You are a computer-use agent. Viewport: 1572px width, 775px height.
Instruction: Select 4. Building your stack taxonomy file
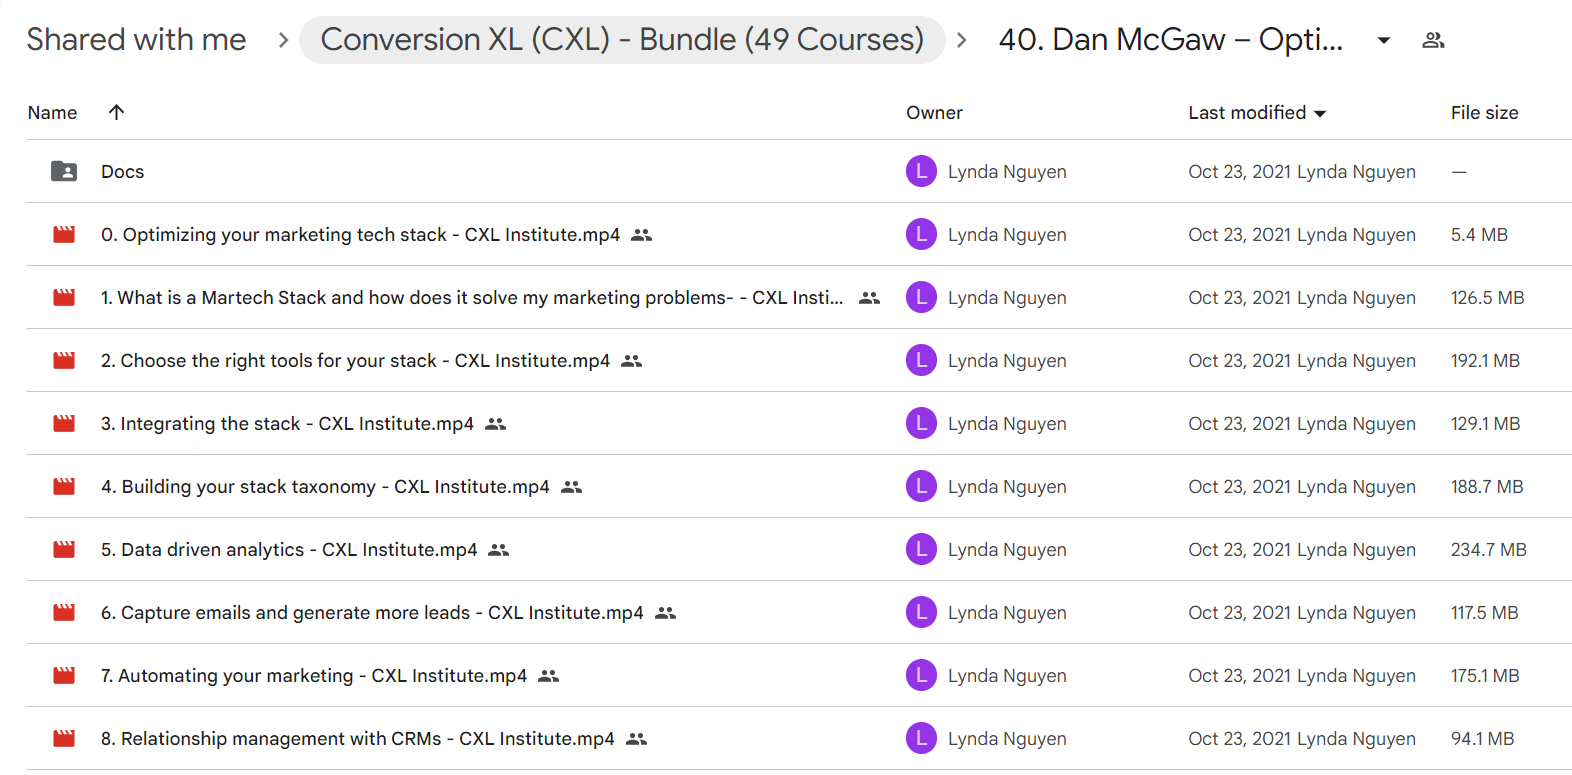tap(325, 487)
